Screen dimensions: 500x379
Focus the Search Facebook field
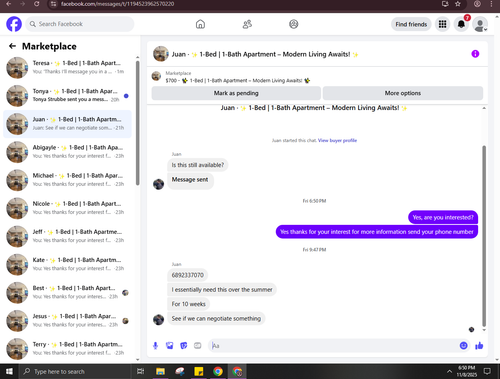click(80, 24)
